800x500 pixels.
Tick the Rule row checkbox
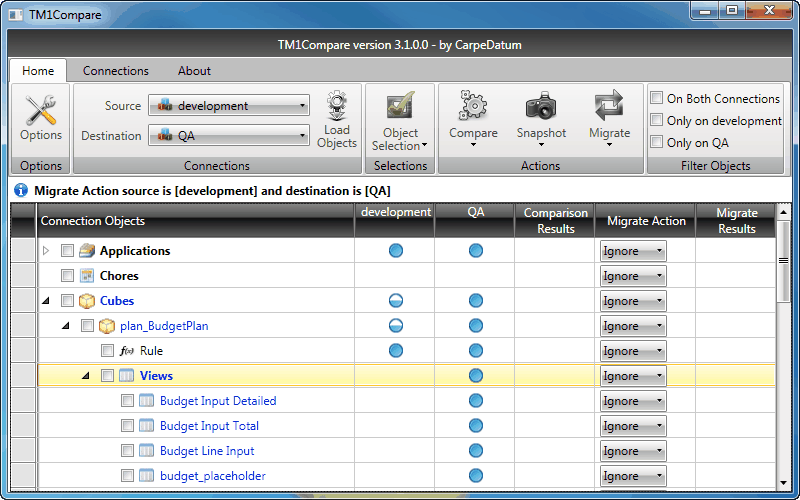click(x=107, y=351)
